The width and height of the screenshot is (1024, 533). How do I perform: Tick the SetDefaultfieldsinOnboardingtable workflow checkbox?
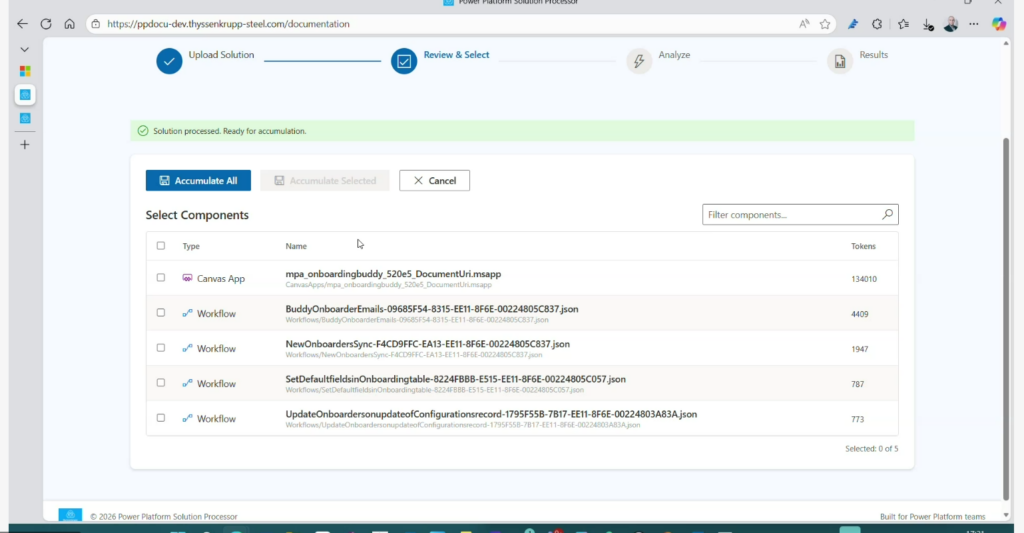point(161,383)
